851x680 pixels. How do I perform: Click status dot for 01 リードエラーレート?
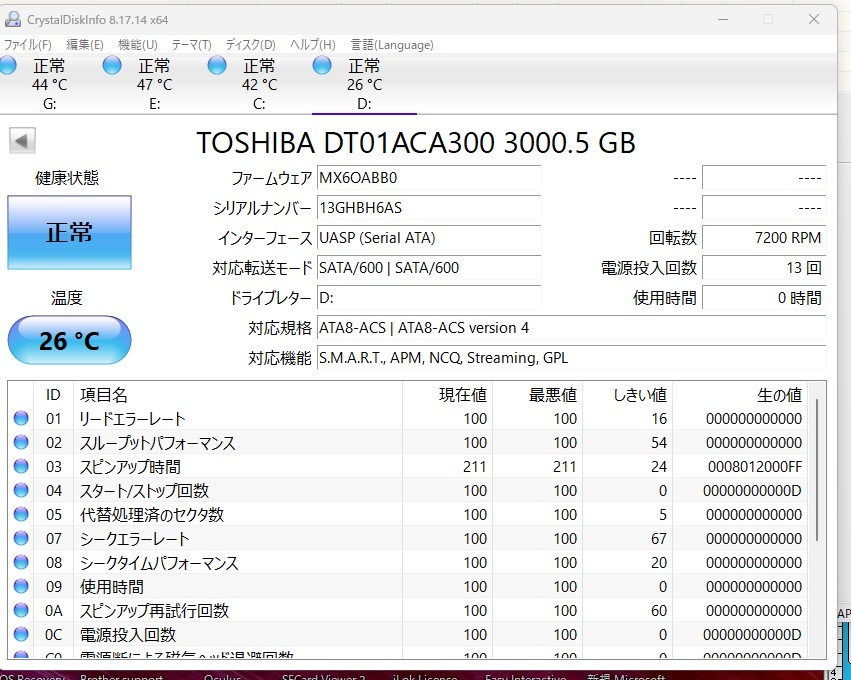[21, 418]
